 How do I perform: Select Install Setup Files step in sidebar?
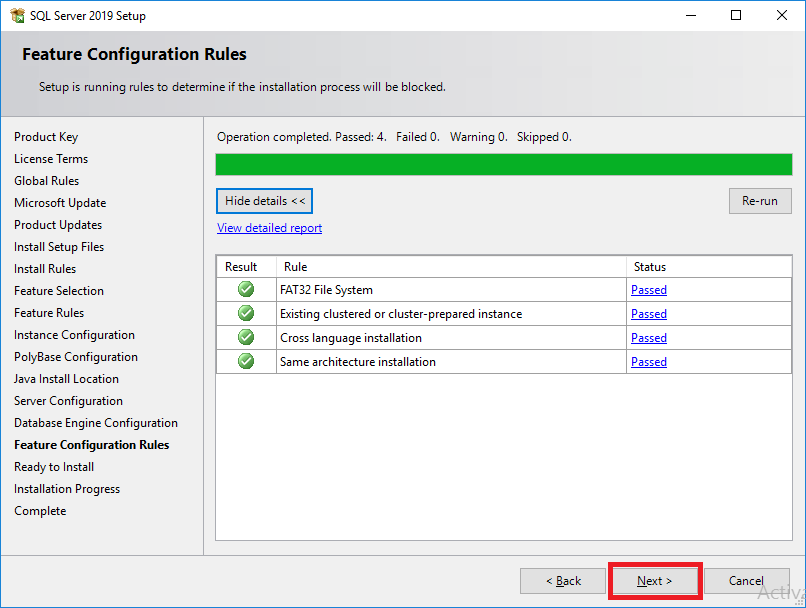click(59, 247)
